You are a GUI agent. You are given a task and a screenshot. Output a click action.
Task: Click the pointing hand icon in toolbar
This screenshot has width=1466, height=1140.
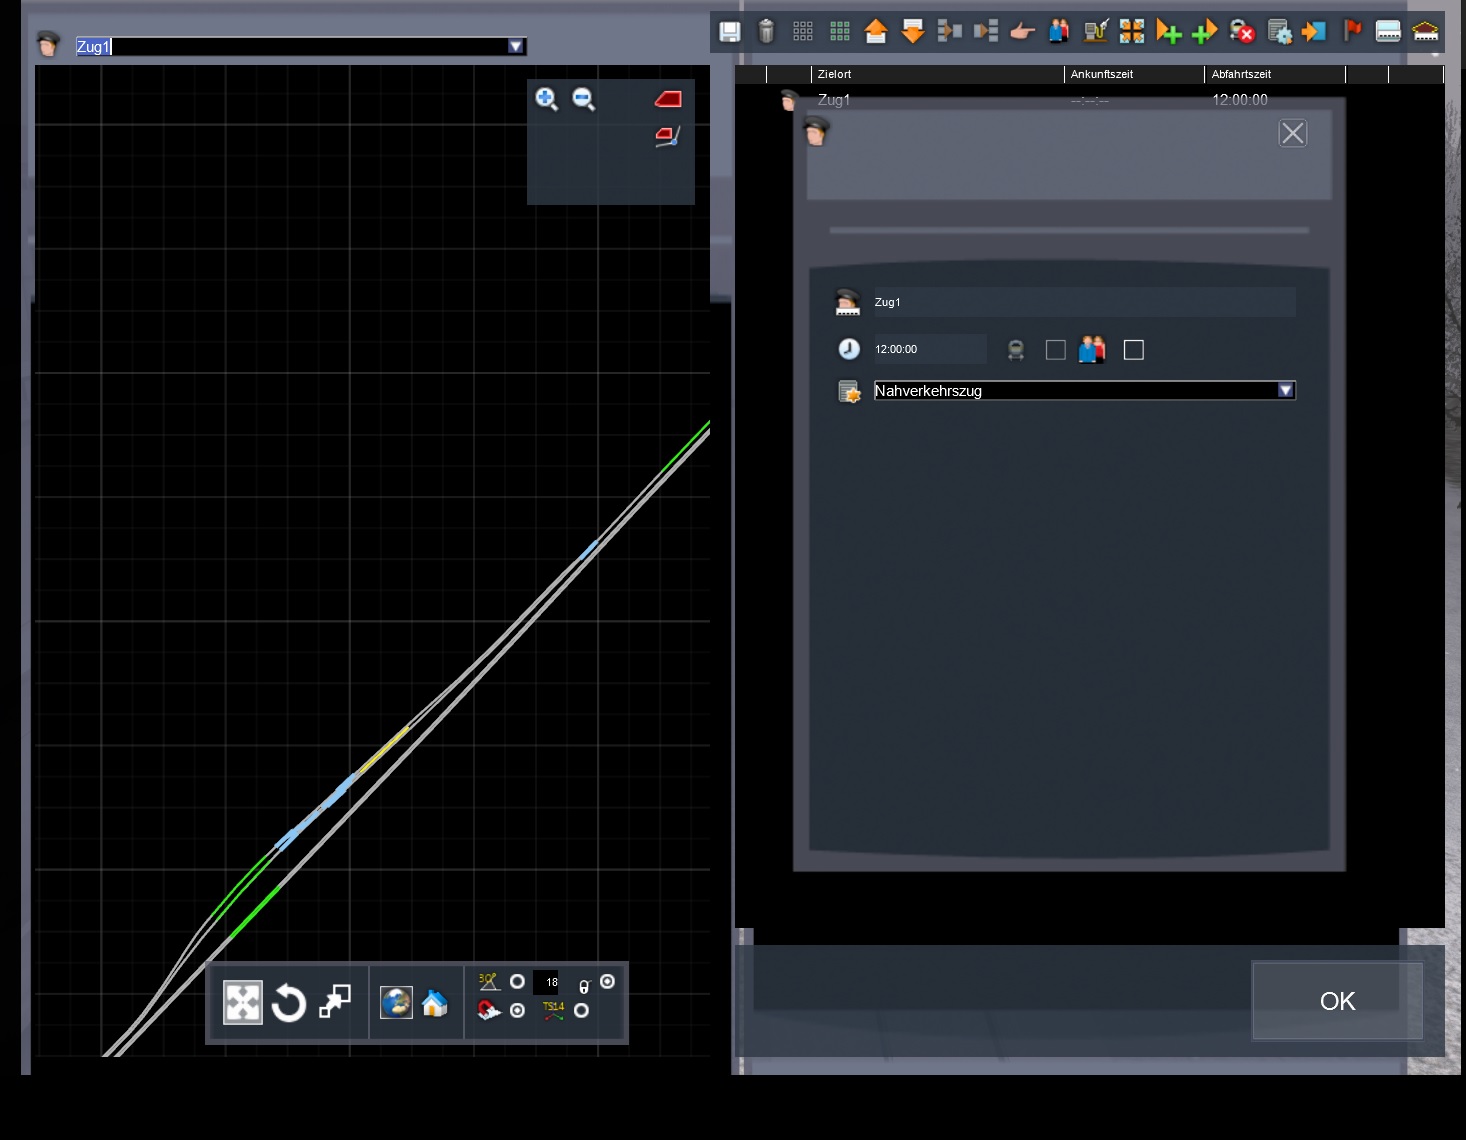point(1022,32)
